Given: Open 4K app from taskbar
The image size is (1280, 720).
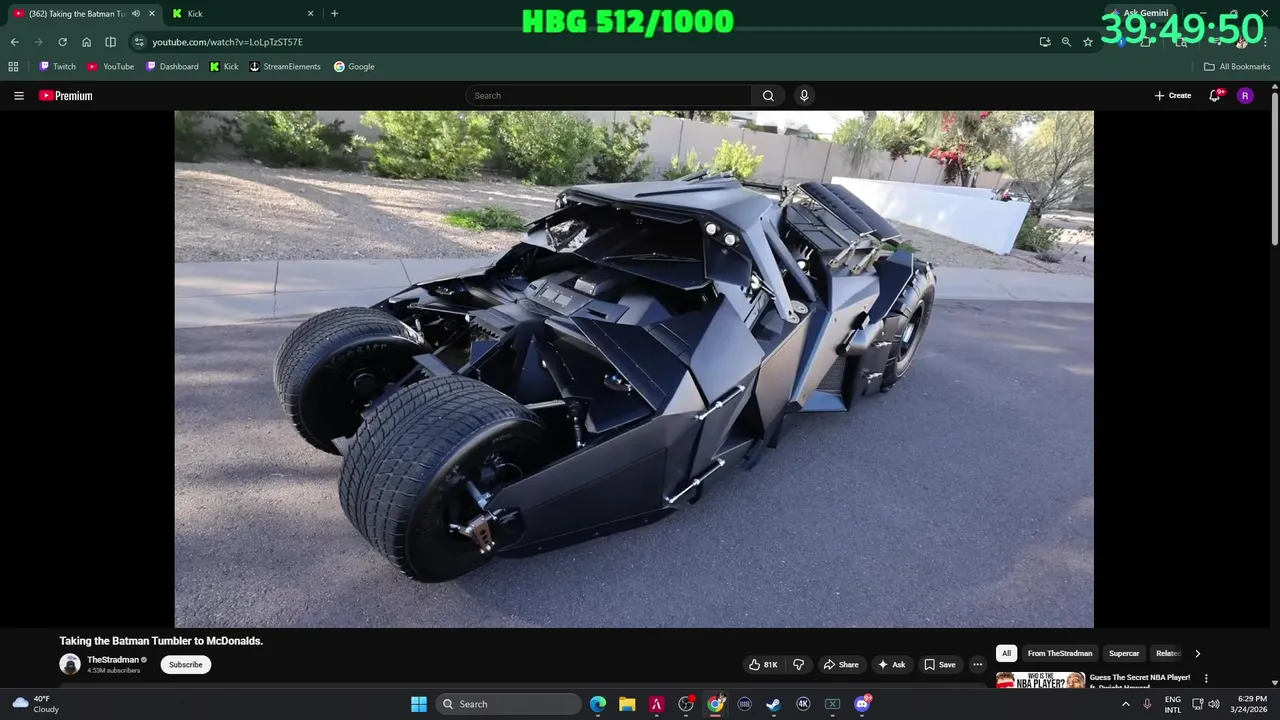Looking at the screenshot, I should (x=803, y=704).
